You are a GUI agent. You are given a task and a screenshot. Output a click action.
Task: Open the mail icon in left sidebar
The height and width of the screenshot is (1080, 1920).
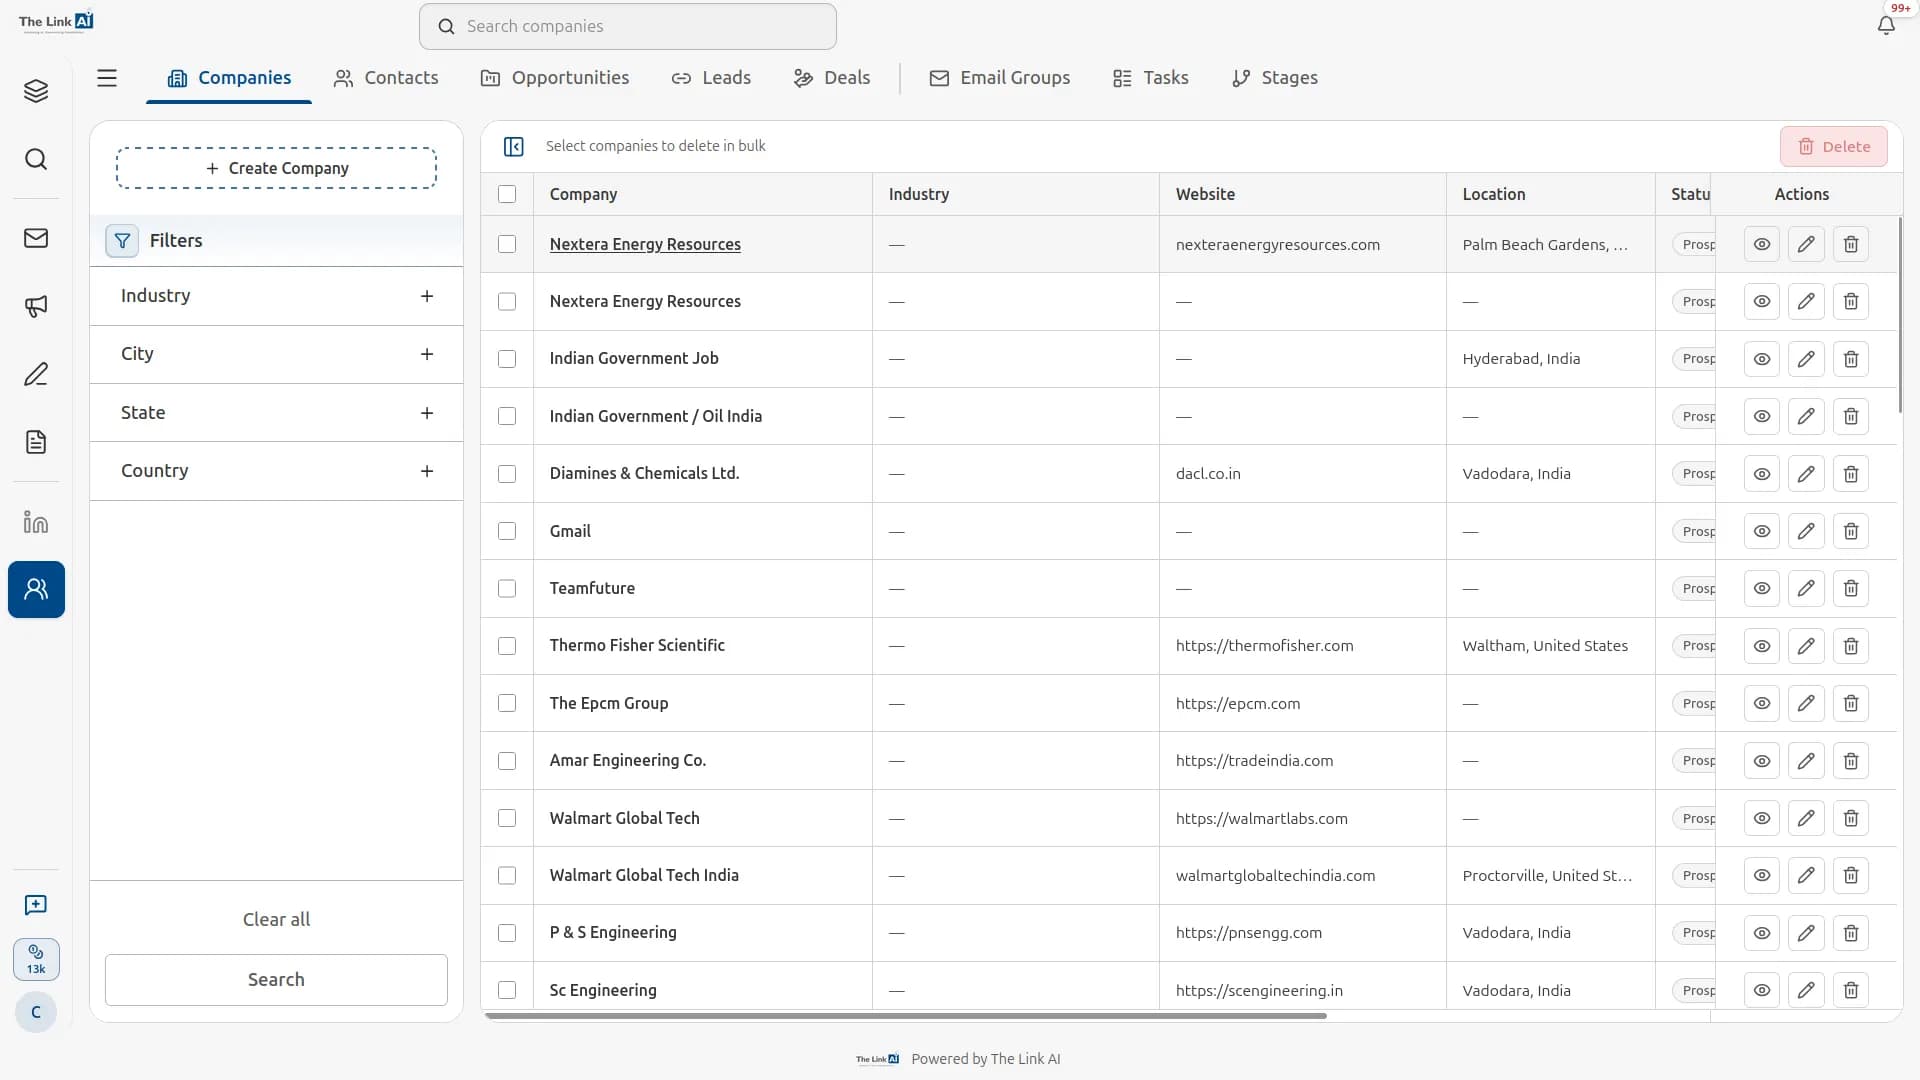(x=36, y=238)
